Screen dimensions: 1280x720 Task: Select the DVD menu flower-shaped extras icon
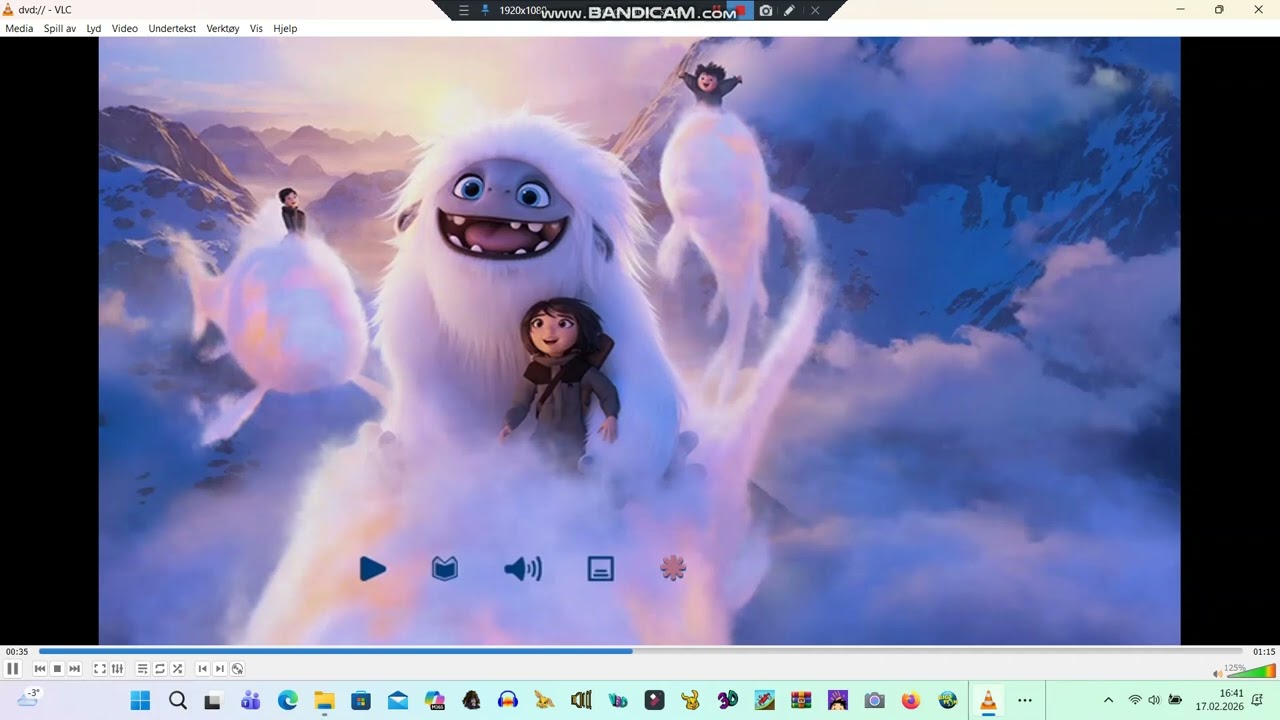673,569
